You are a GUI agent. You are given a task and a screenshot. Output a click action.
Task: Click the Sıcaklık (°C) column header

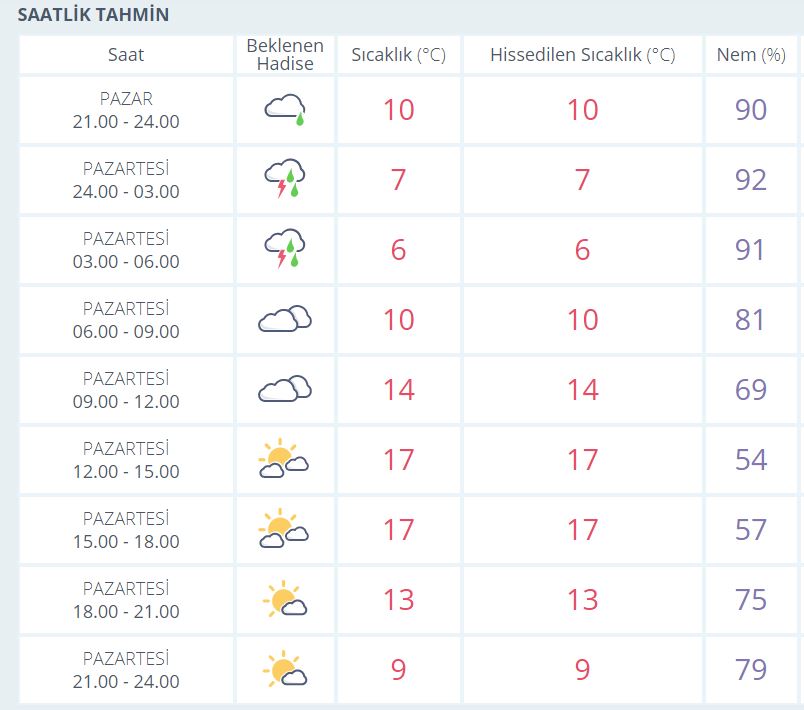(x=398, y=54)
